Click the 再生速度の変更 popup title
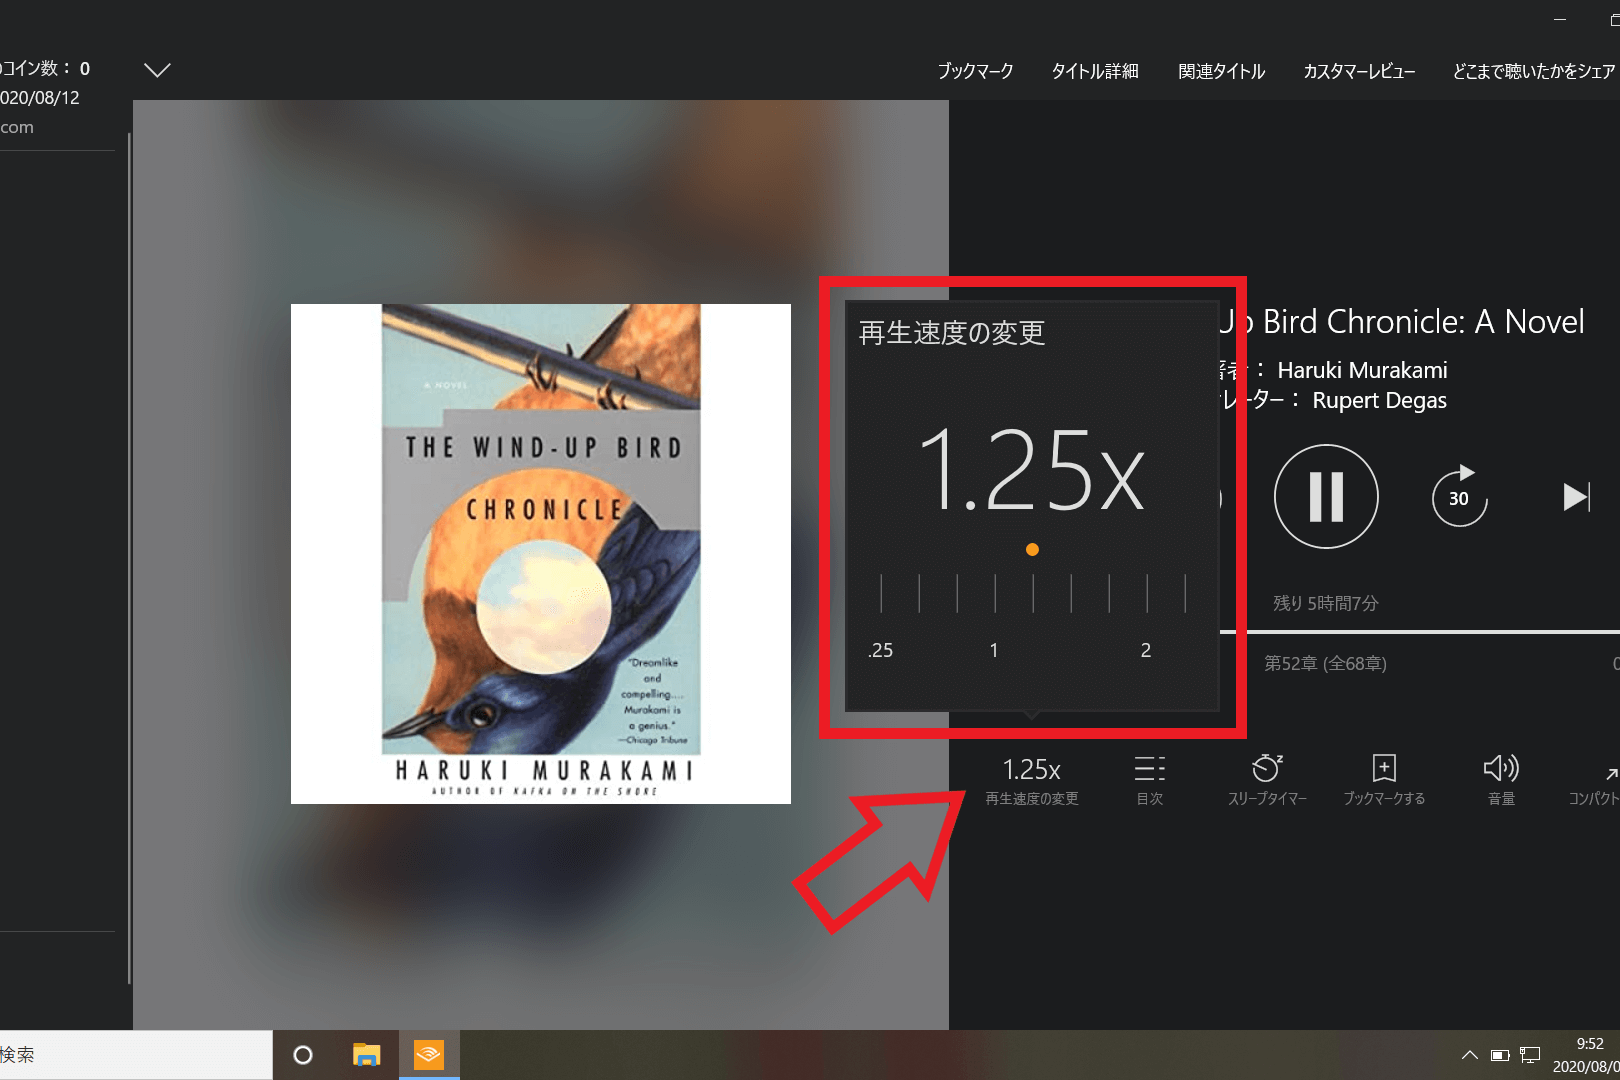Image resolution: width=1620 pixels, height=1080 pixels. 952,333
